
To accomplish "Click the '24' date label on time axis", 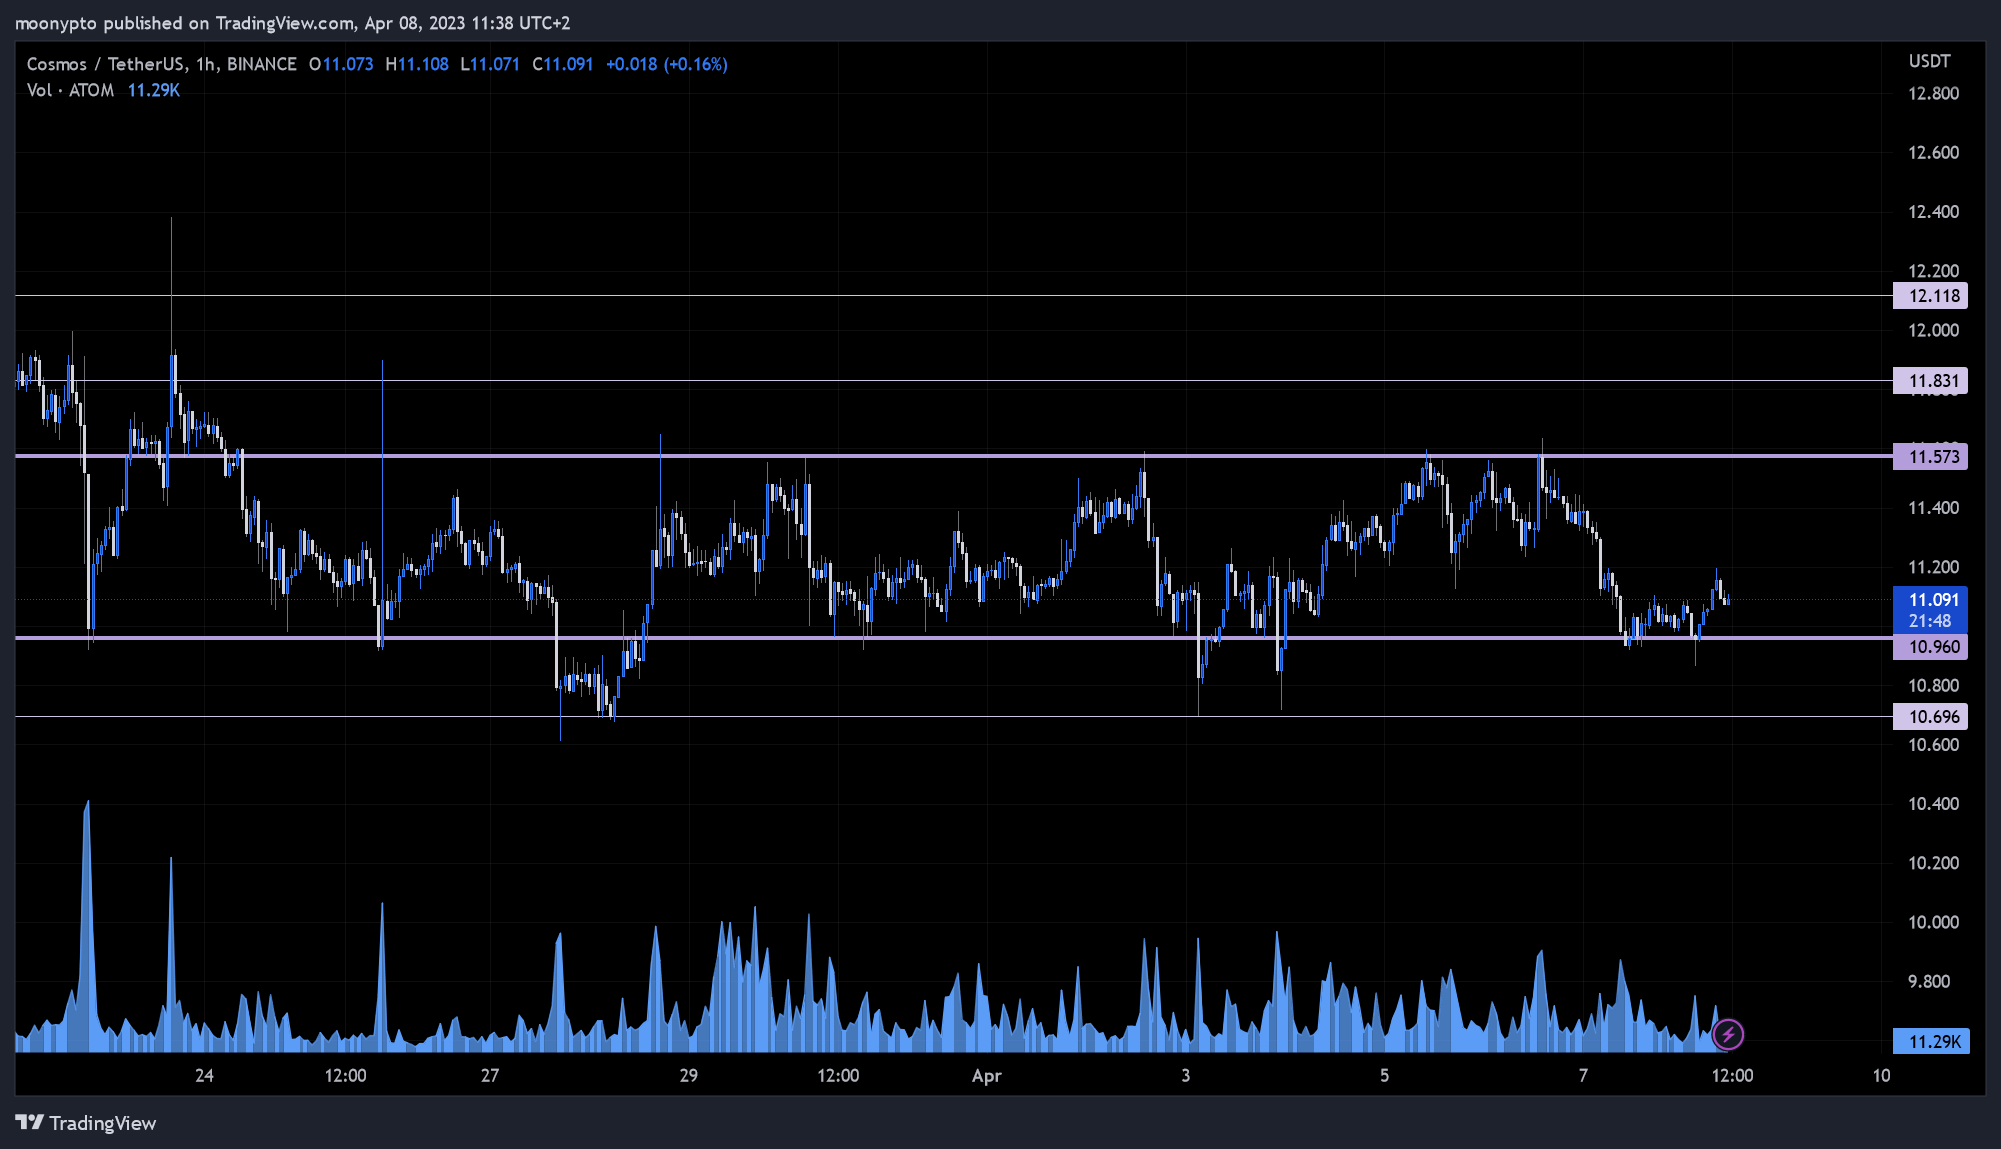I will coord(204,1076).
